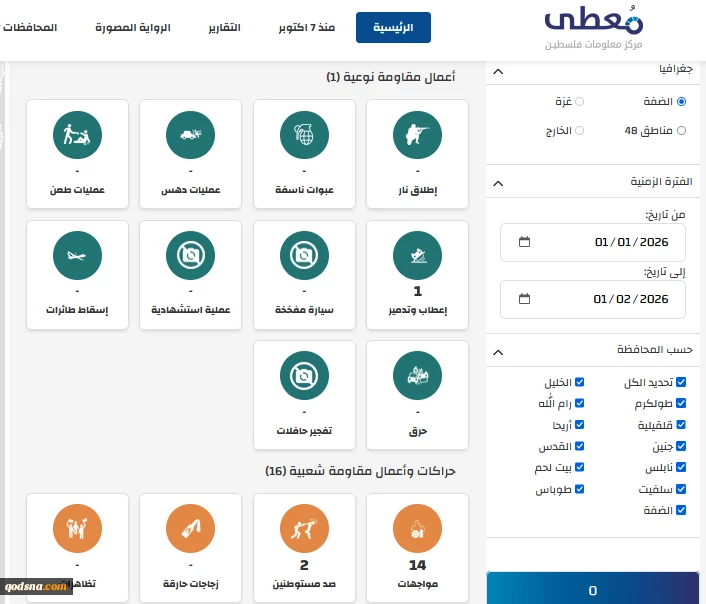Screen dimensions: 706x604
Task: Collapse the by governorate (حسب المحافظة) section
Action: click(x=499, y=350)
